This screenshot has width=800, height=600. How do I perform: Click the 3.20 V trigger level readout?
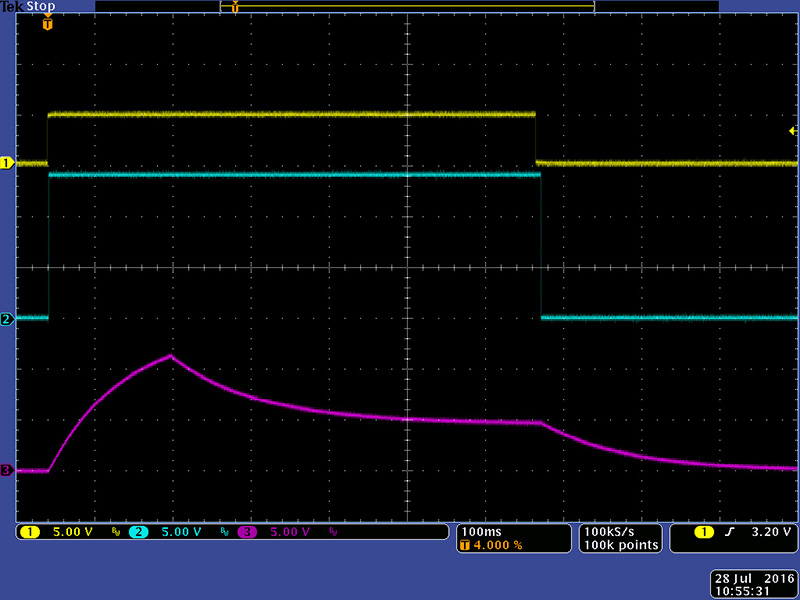coord(772,532)
